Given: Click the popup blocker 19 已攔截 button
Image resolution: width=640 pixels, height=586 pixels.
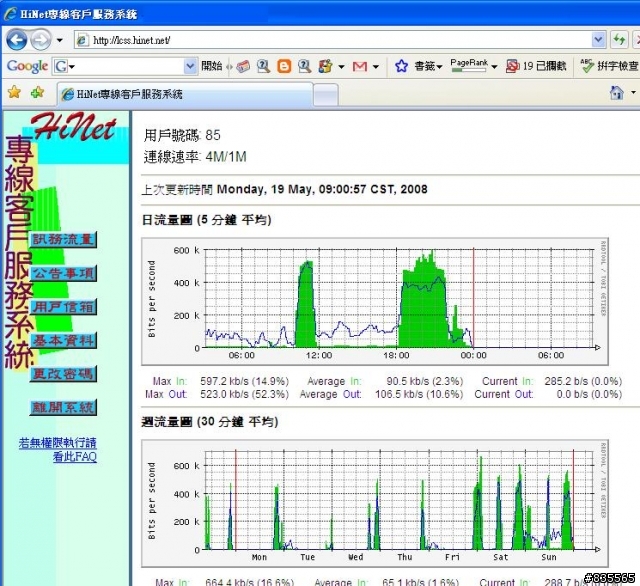Looking at the screenshot, I should (536, 66).
